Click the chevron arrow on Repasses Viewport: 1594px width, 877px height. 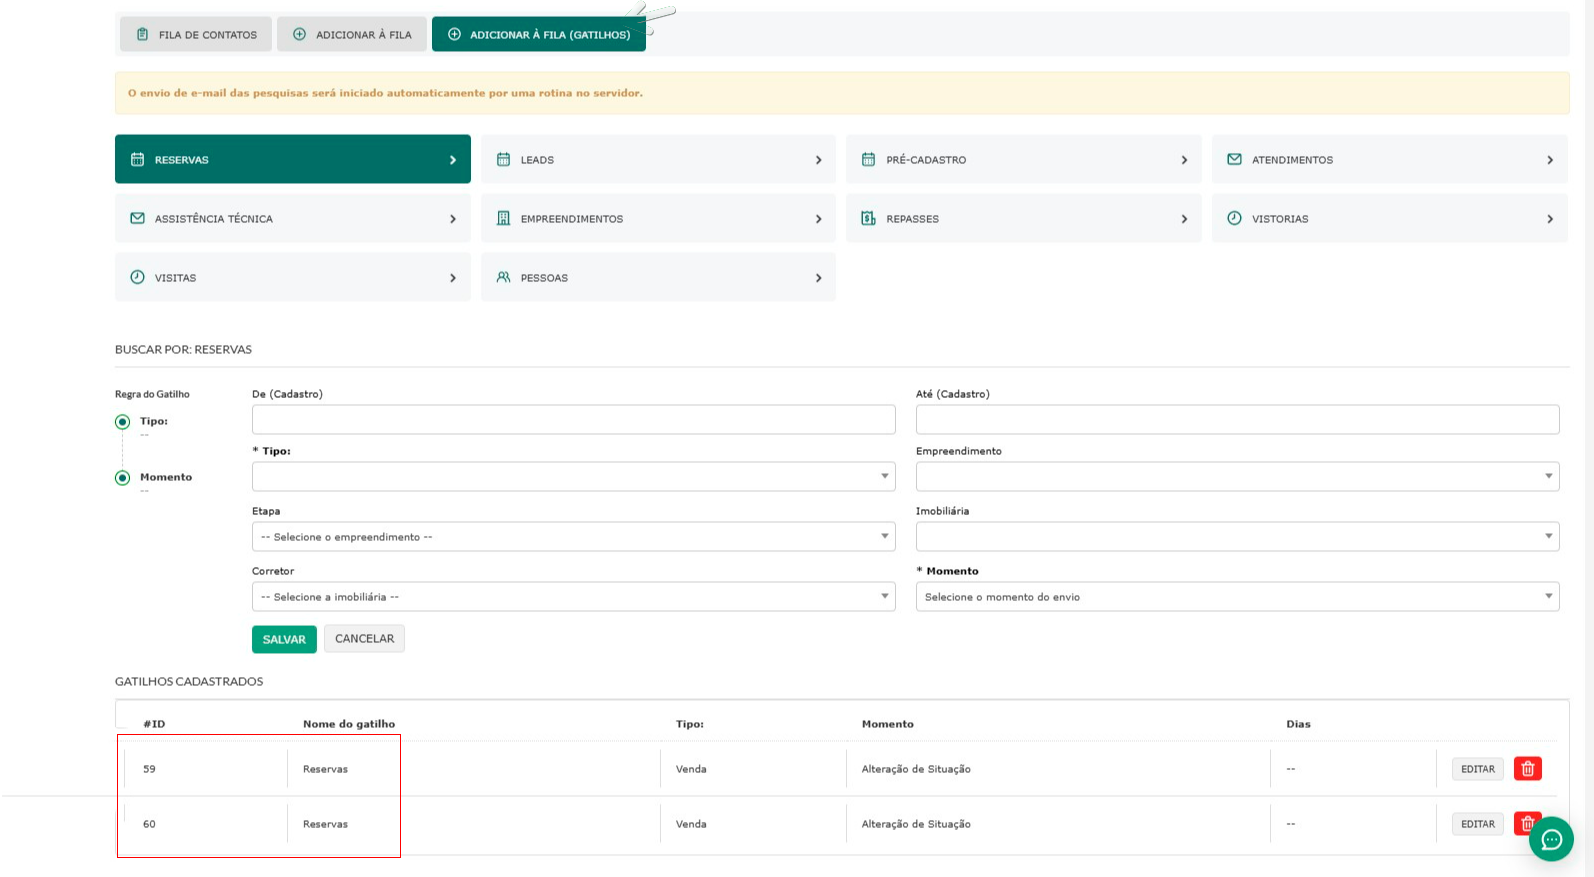point(1184,219)
